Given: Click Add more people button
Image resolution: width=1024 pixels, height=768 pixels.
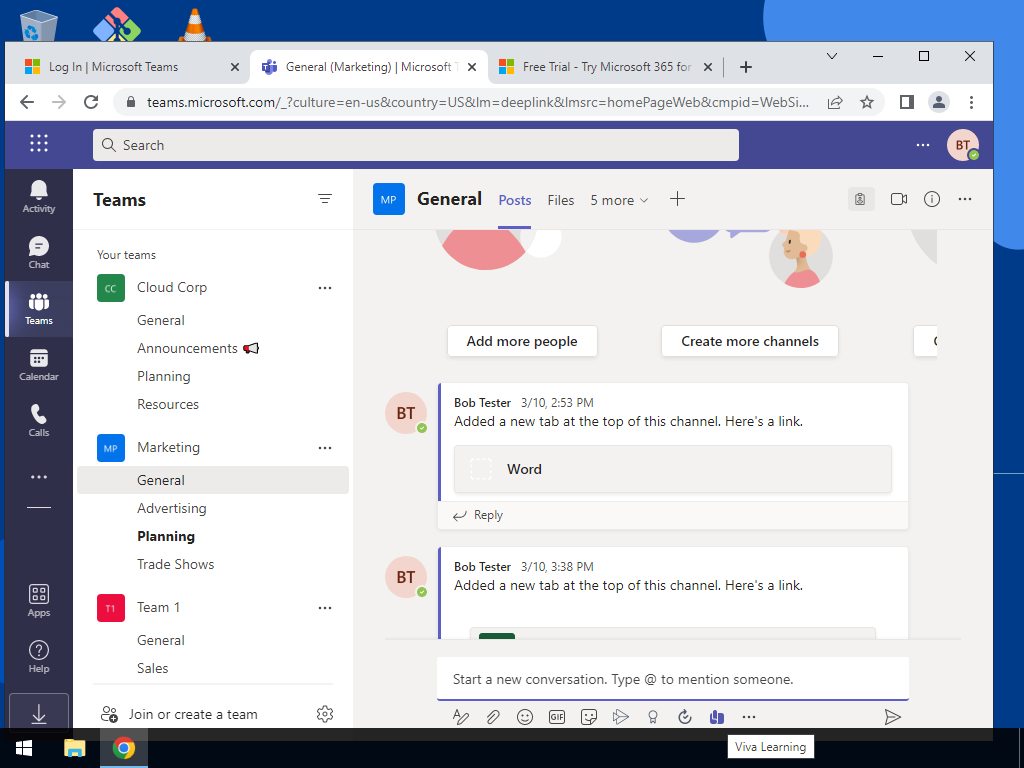Looking at the screenshot, I should [522, 341].
